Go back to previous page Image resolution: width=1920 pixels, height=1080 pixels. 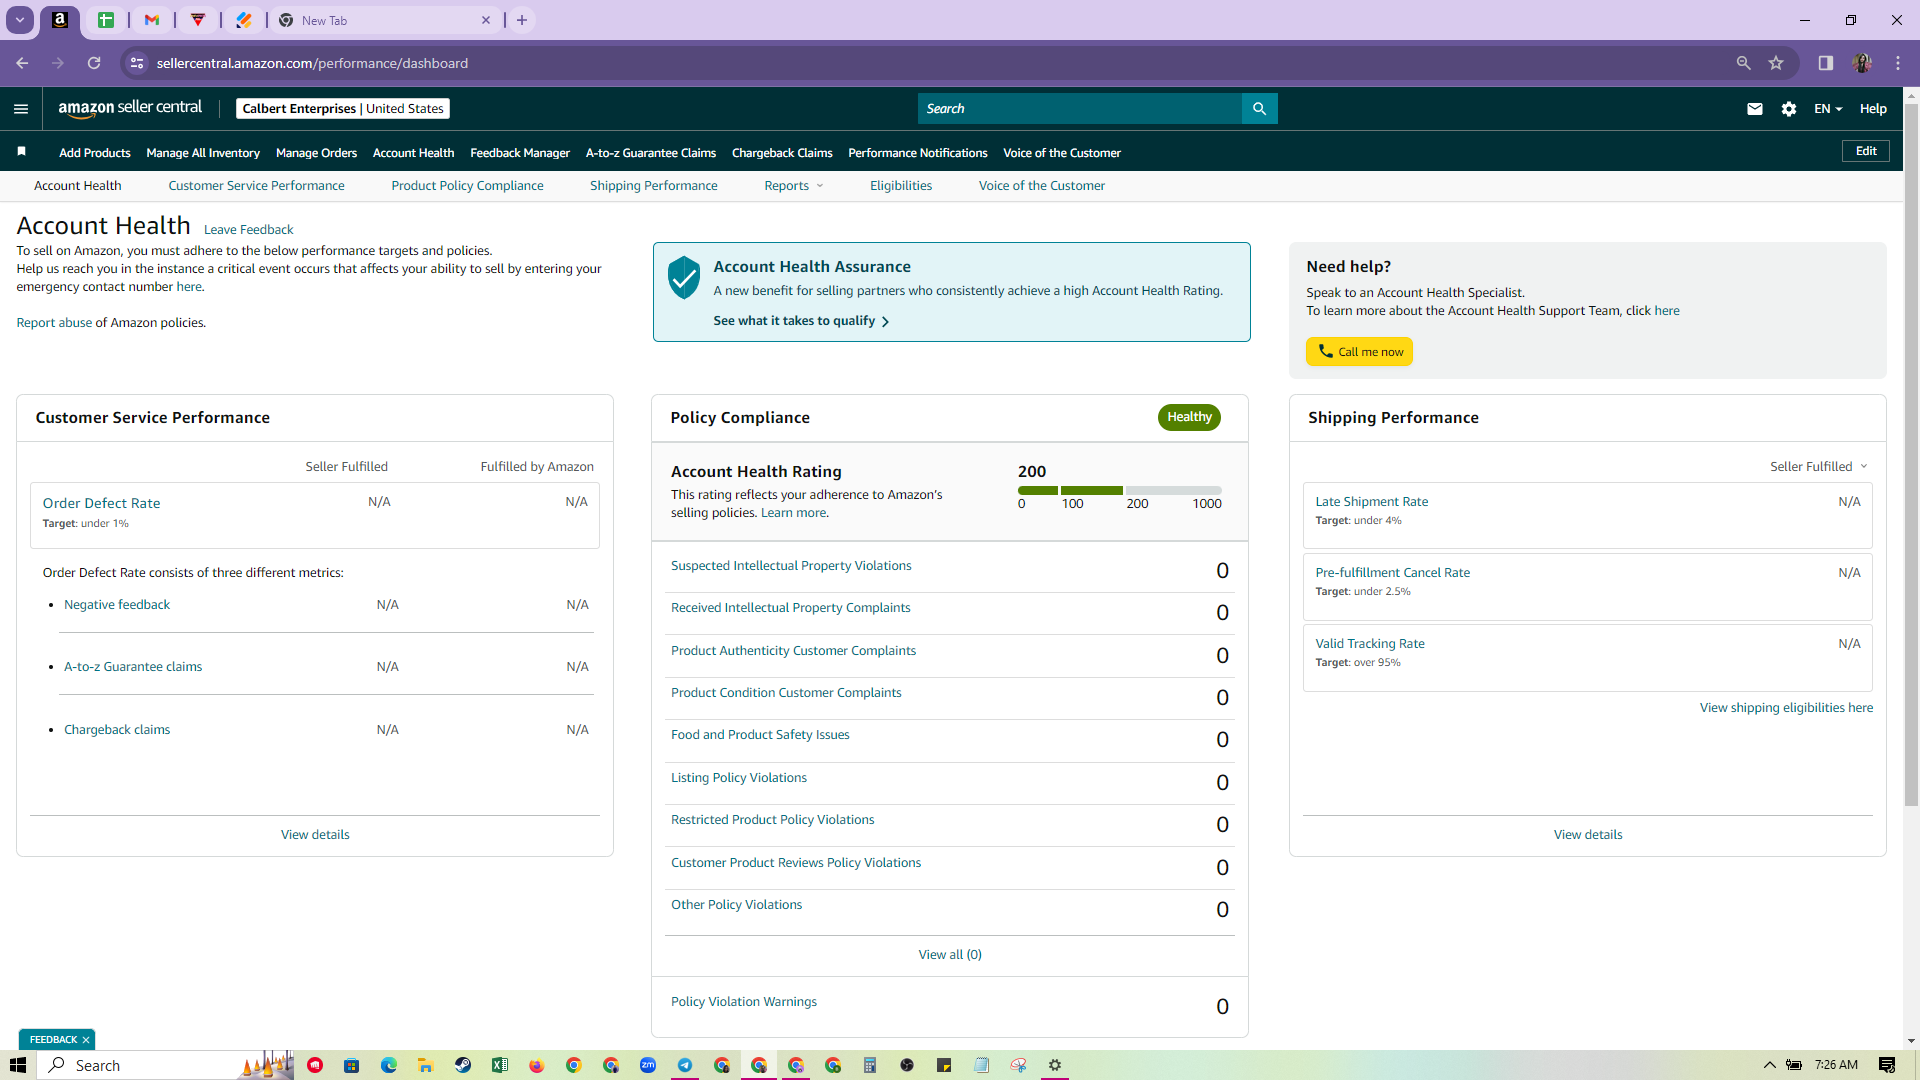(22, 63)
